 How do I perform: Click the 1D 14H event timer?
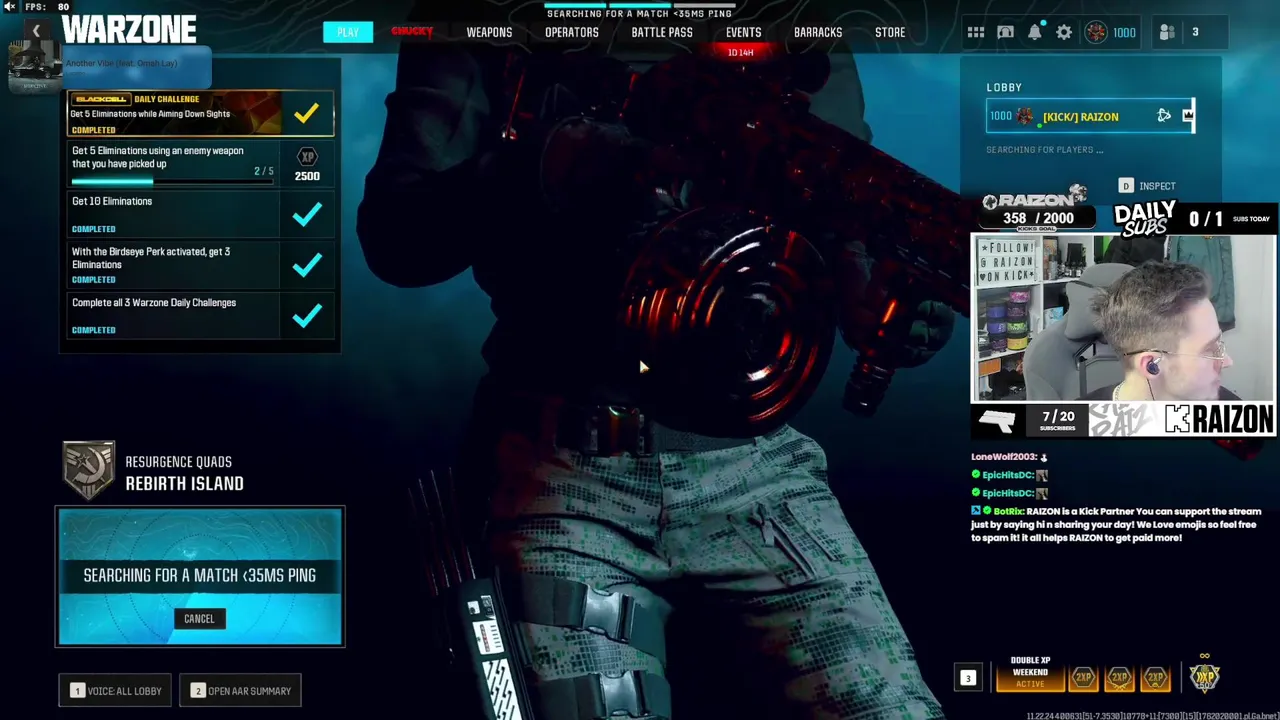(741, 52)
